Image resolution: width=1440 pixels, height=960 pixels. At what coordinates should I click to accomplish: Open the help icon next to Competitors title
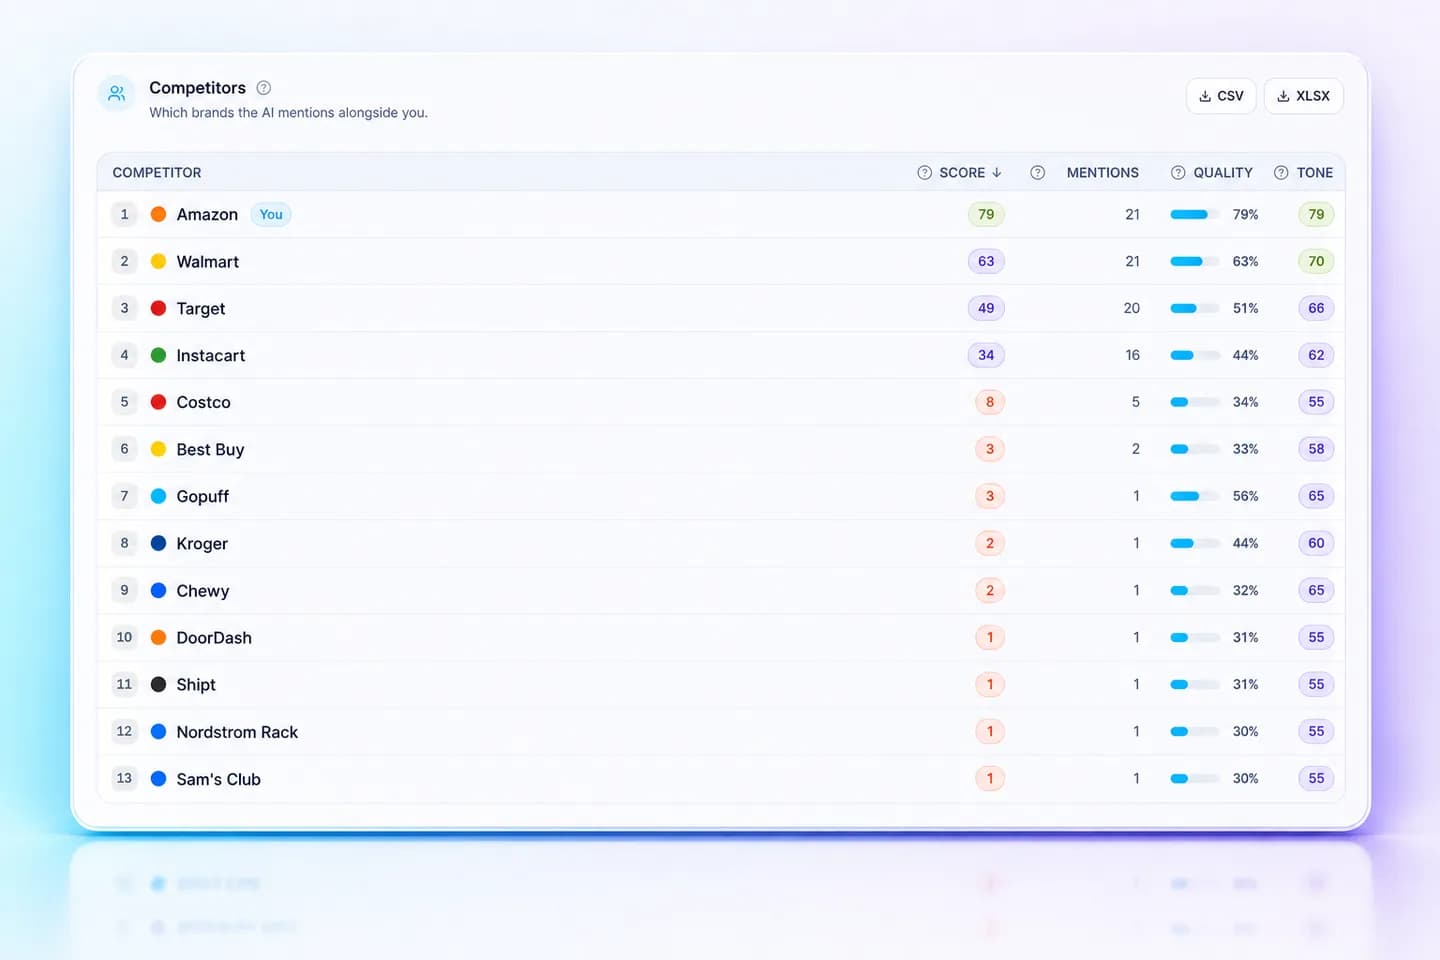point(264,88)
